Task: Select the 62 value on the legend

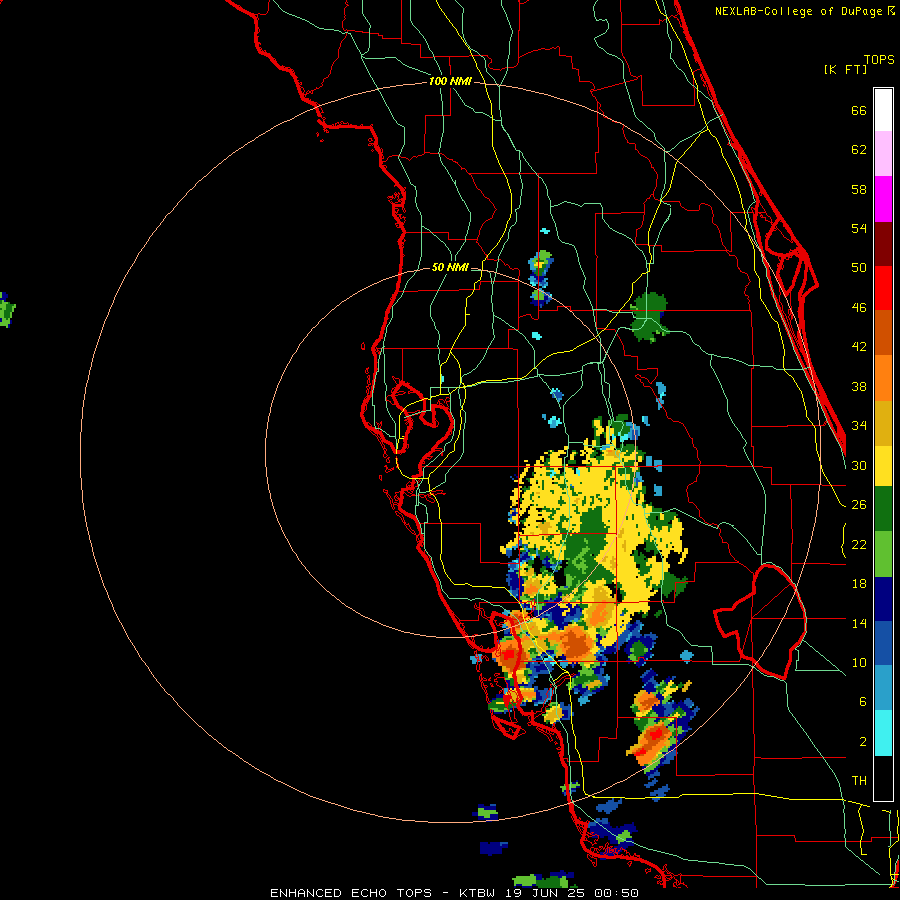Action: coord(859,150)
